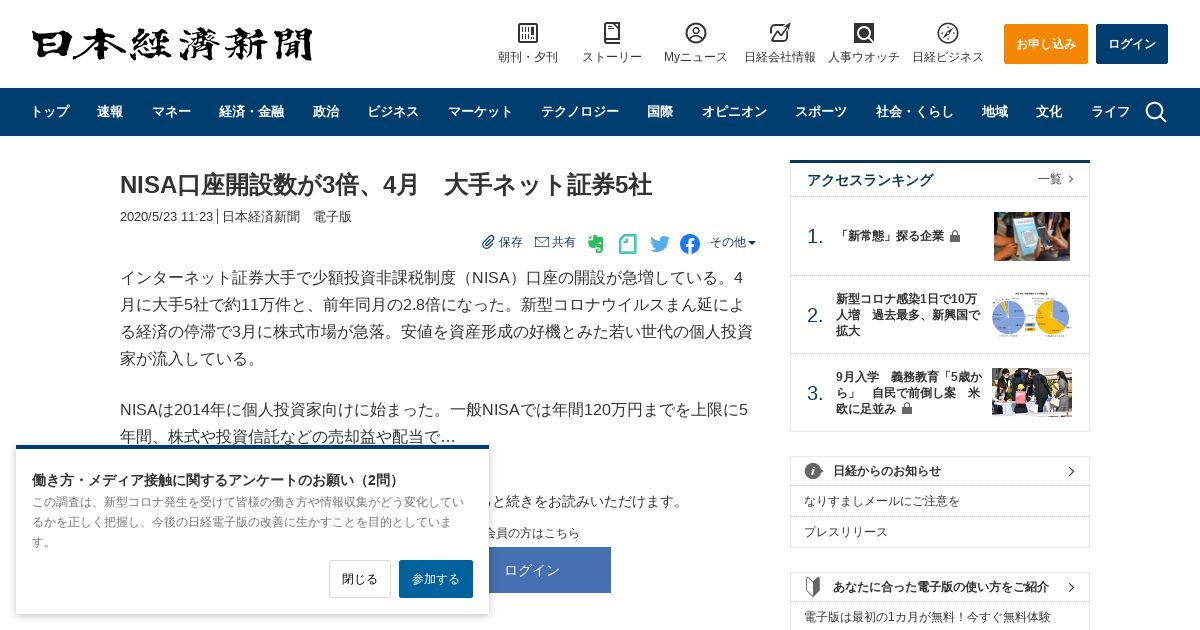Click the 日本経済新聞 logo
Image resolution: width=1200 pixels, height=630 pixels.
pos(172,44)
